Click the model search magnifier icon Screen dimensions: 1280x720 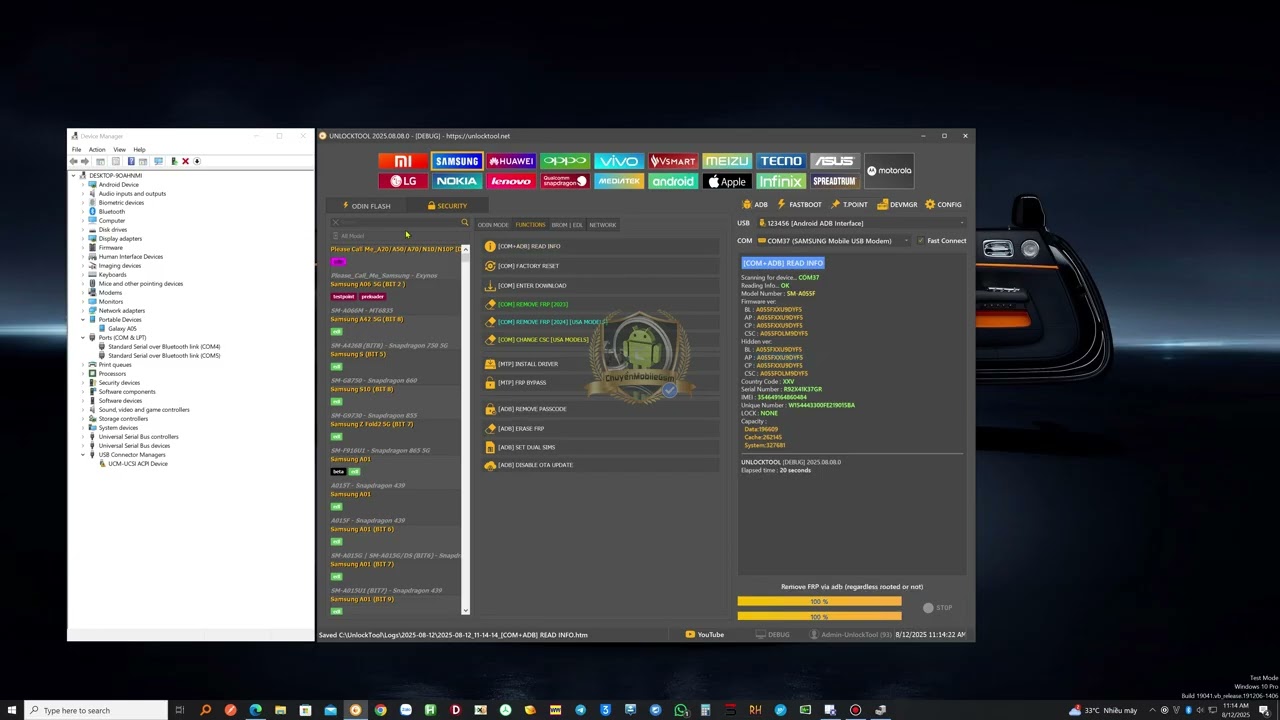[464, 223]
